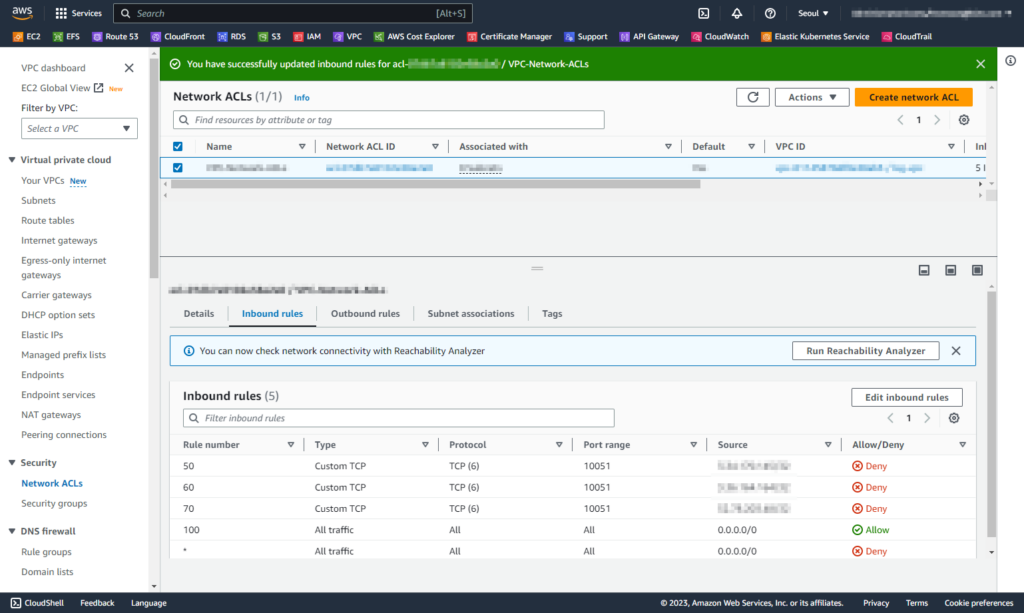Open the Tags tab

[552, 314]
